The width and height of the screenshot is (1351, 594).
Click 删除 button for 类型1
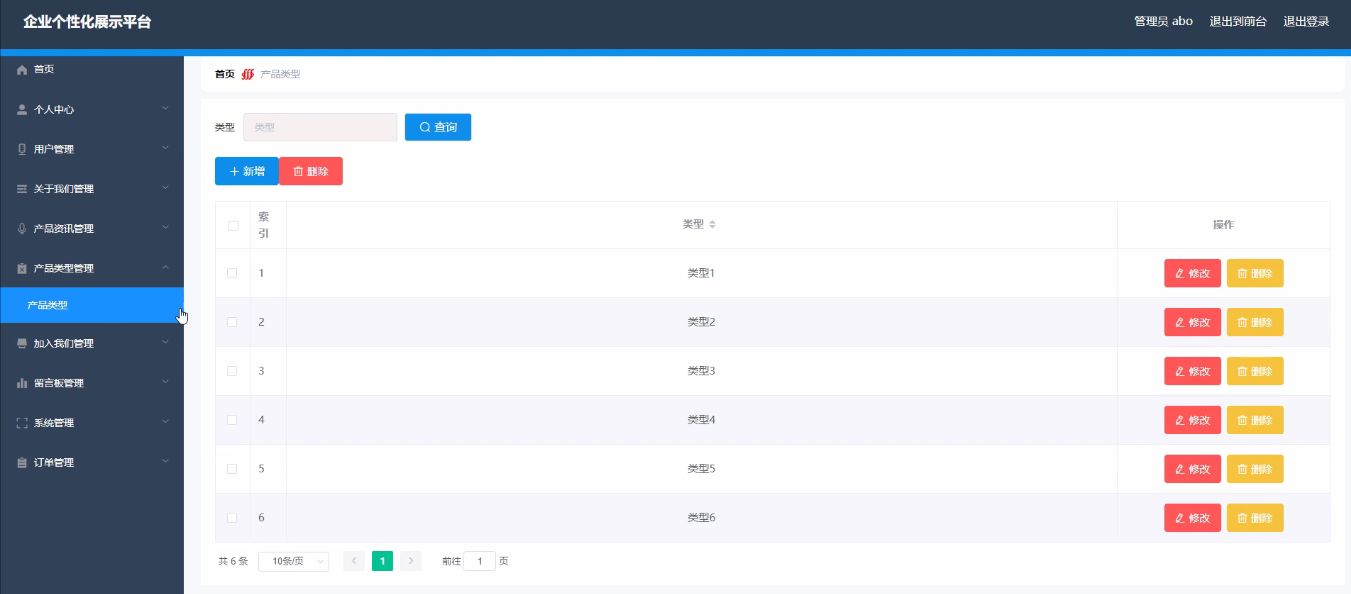pos(1255,273)
